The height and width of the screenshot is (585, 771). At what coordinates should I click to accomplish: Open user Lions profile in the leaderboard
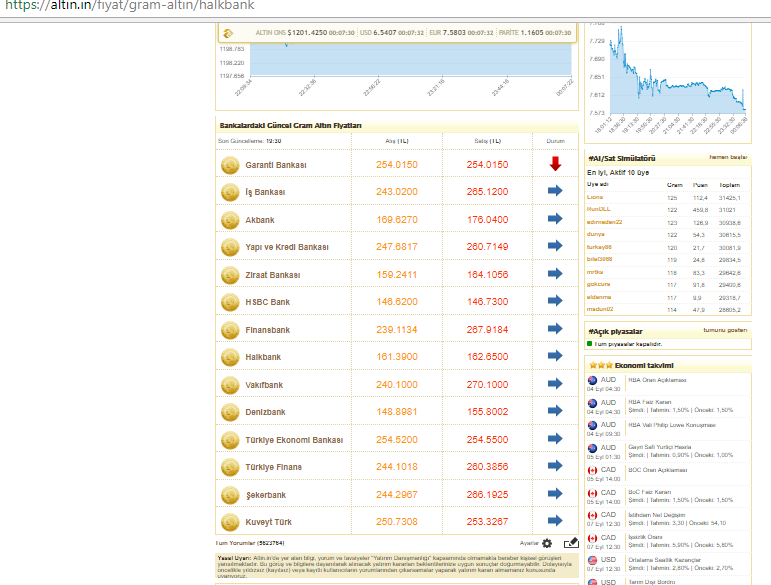click(594, 197)
